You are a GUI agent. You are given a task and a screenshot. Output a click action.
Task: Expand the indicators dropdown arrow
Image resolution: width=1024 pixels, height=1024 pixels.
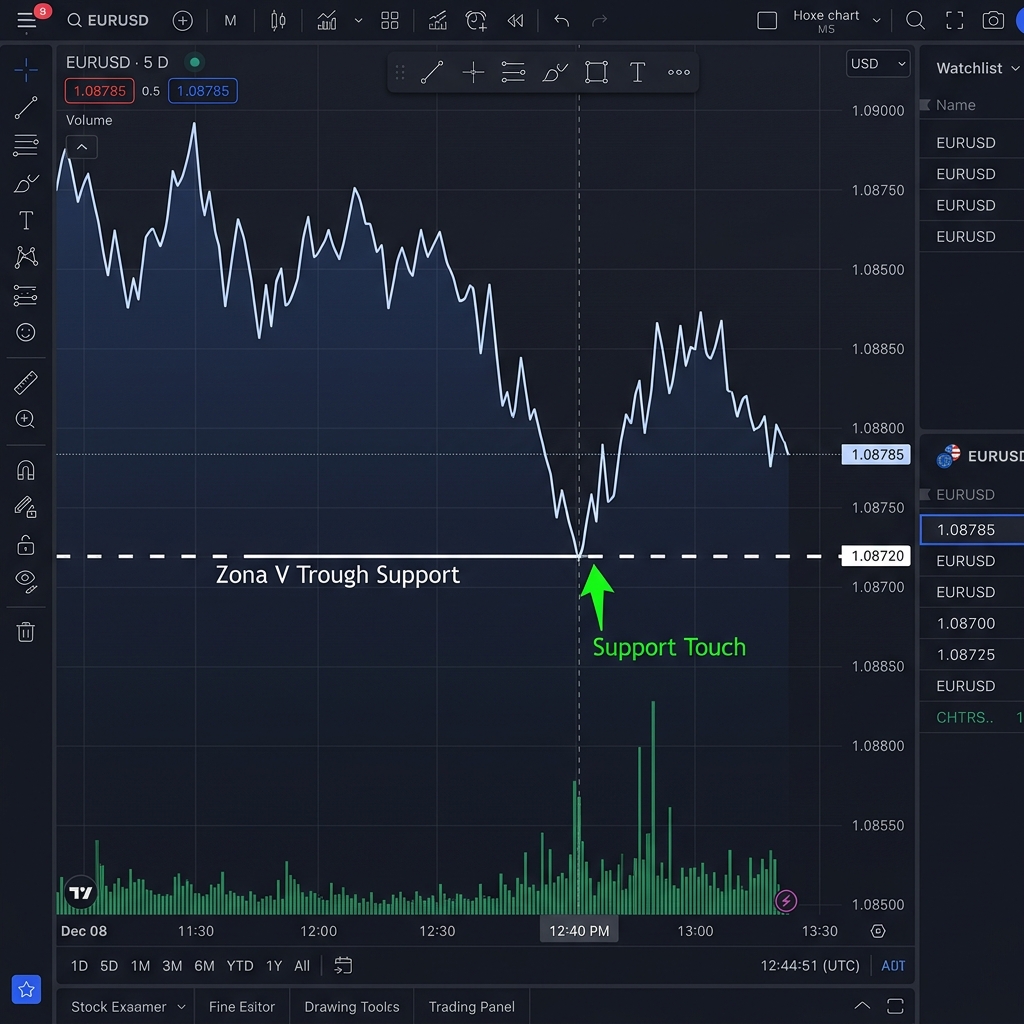click(x=358, y=21)
